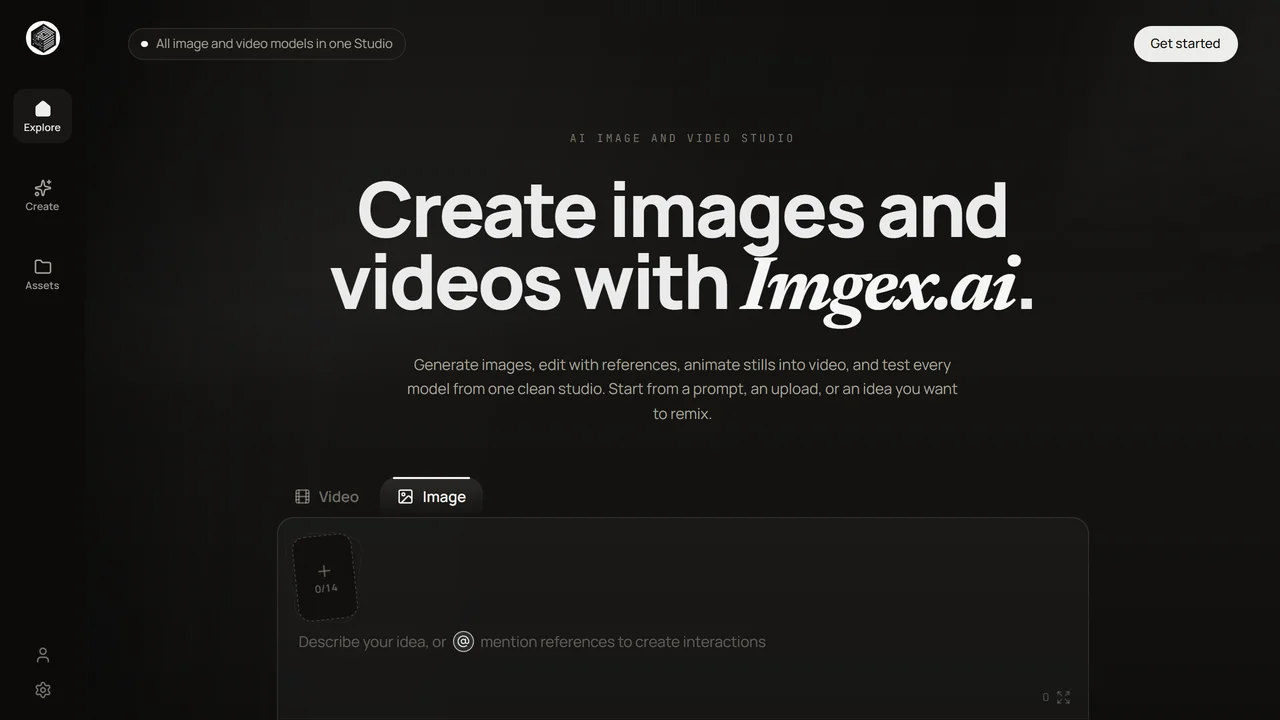
Task: Switch to the Video tab
Action: [x=327, y=497]
